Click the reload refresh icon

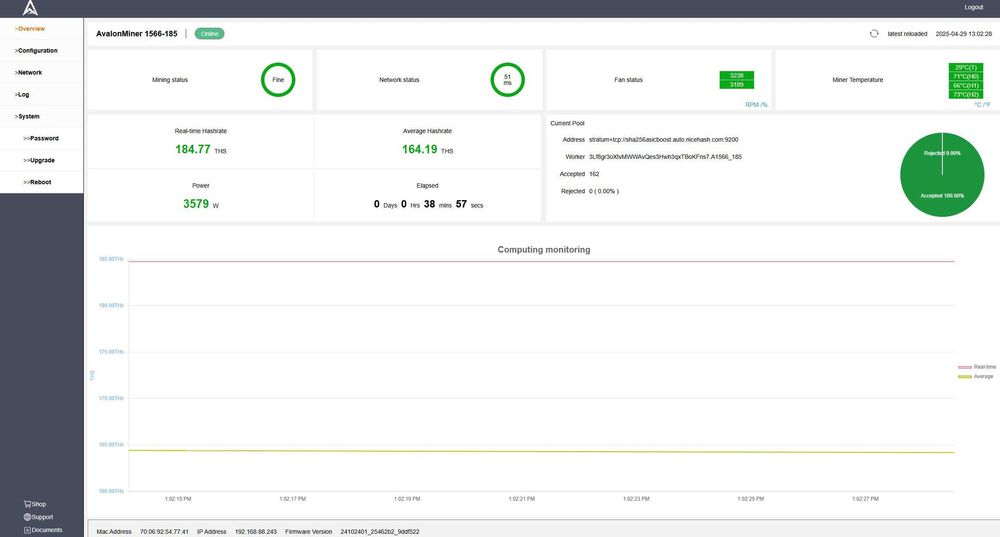[874, 34]
